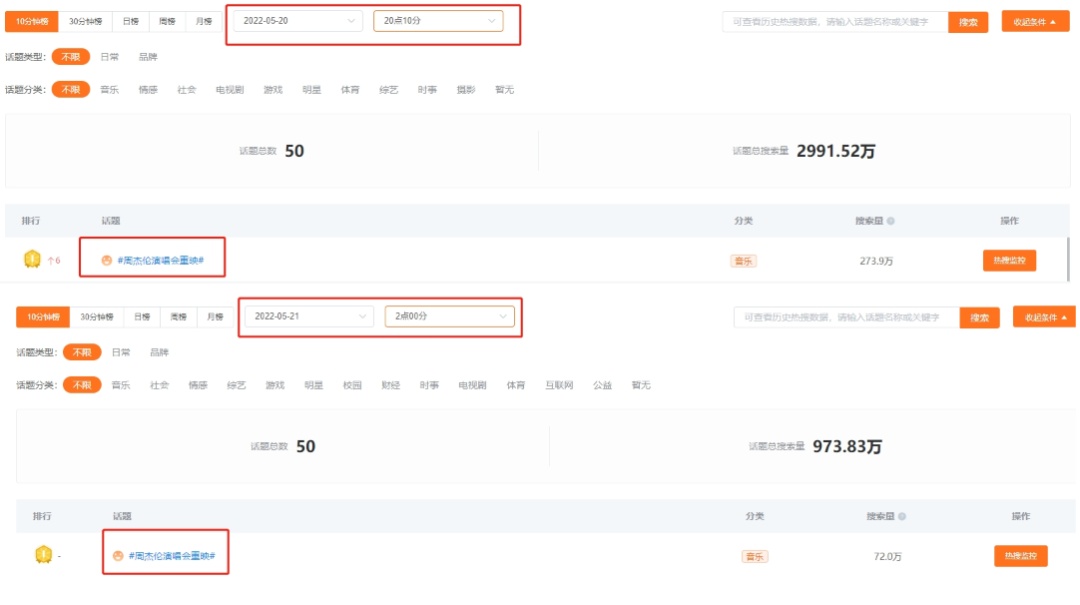Select 公益 topic category
1080x605 pixels.
[602, 385]
